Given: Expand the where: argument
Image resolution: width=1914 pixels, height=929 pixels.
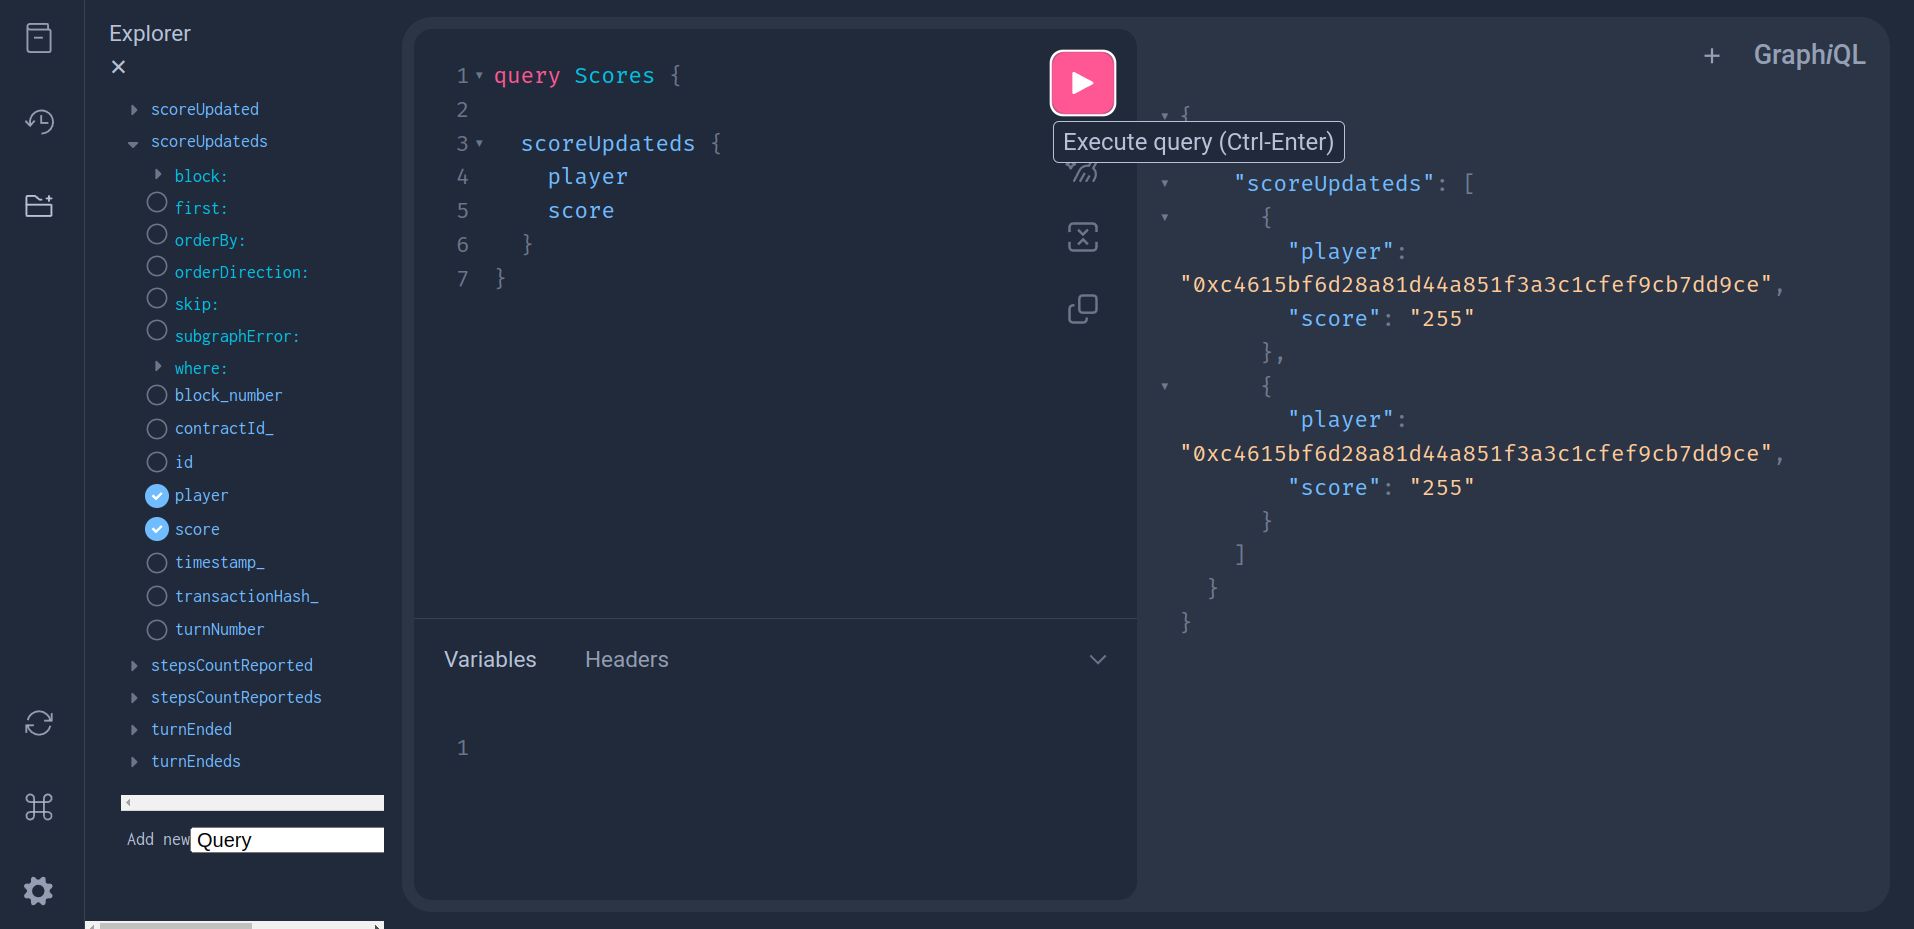Looking at the screenshot, I should (158, 366).
